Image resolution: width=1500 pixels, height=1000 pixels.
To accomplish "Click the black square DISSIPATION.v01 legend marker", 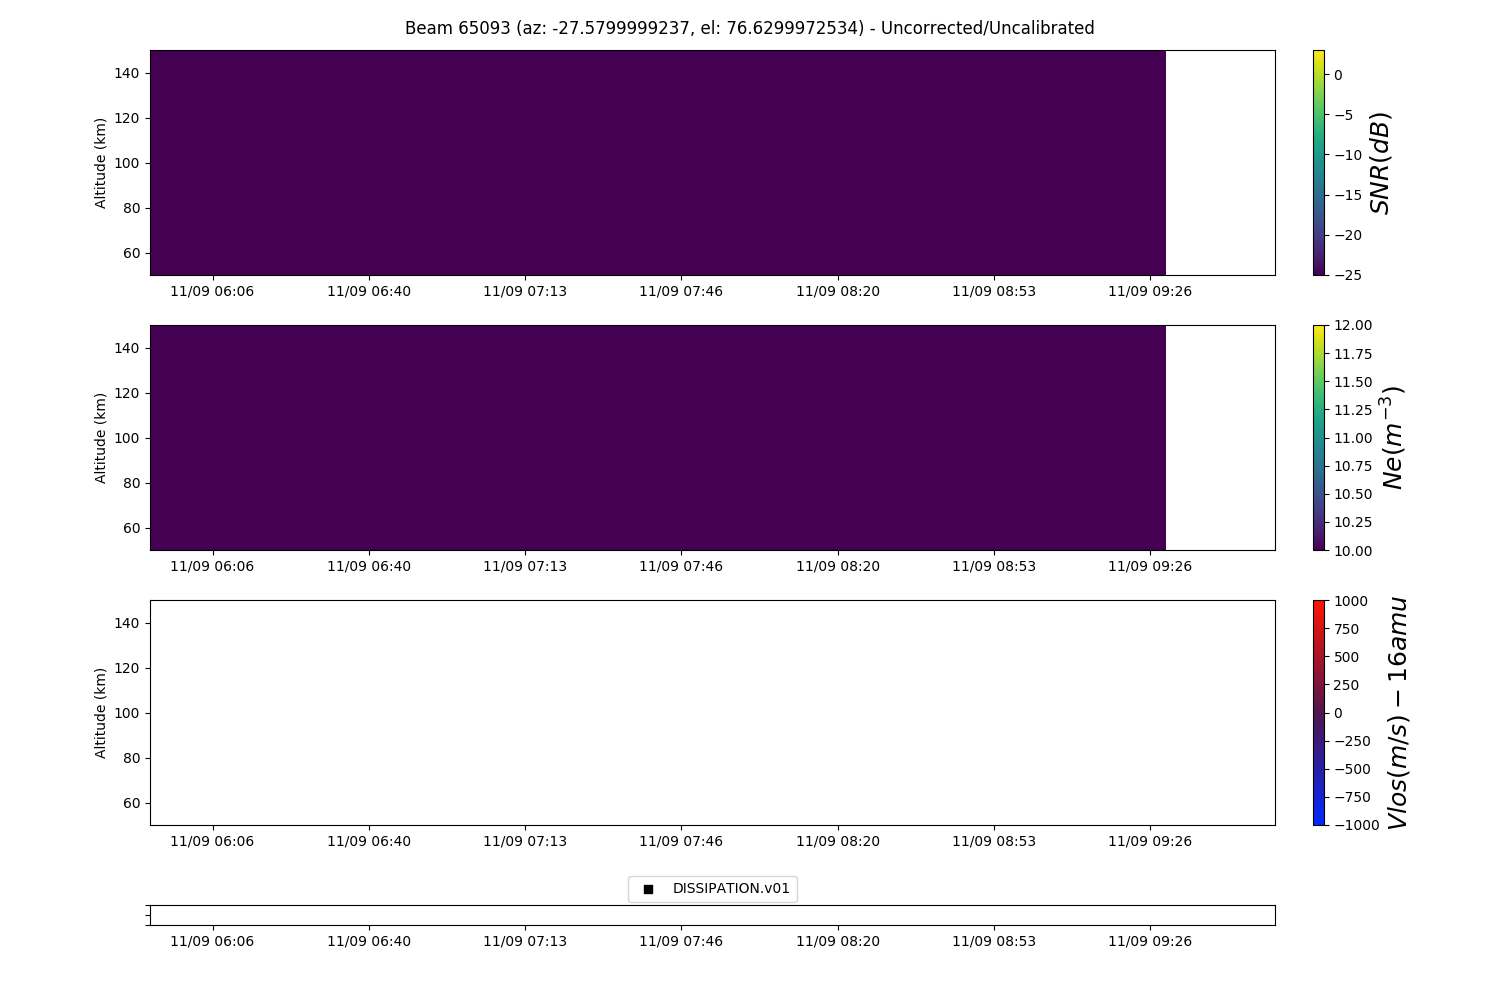I will [x=648, y=889].
